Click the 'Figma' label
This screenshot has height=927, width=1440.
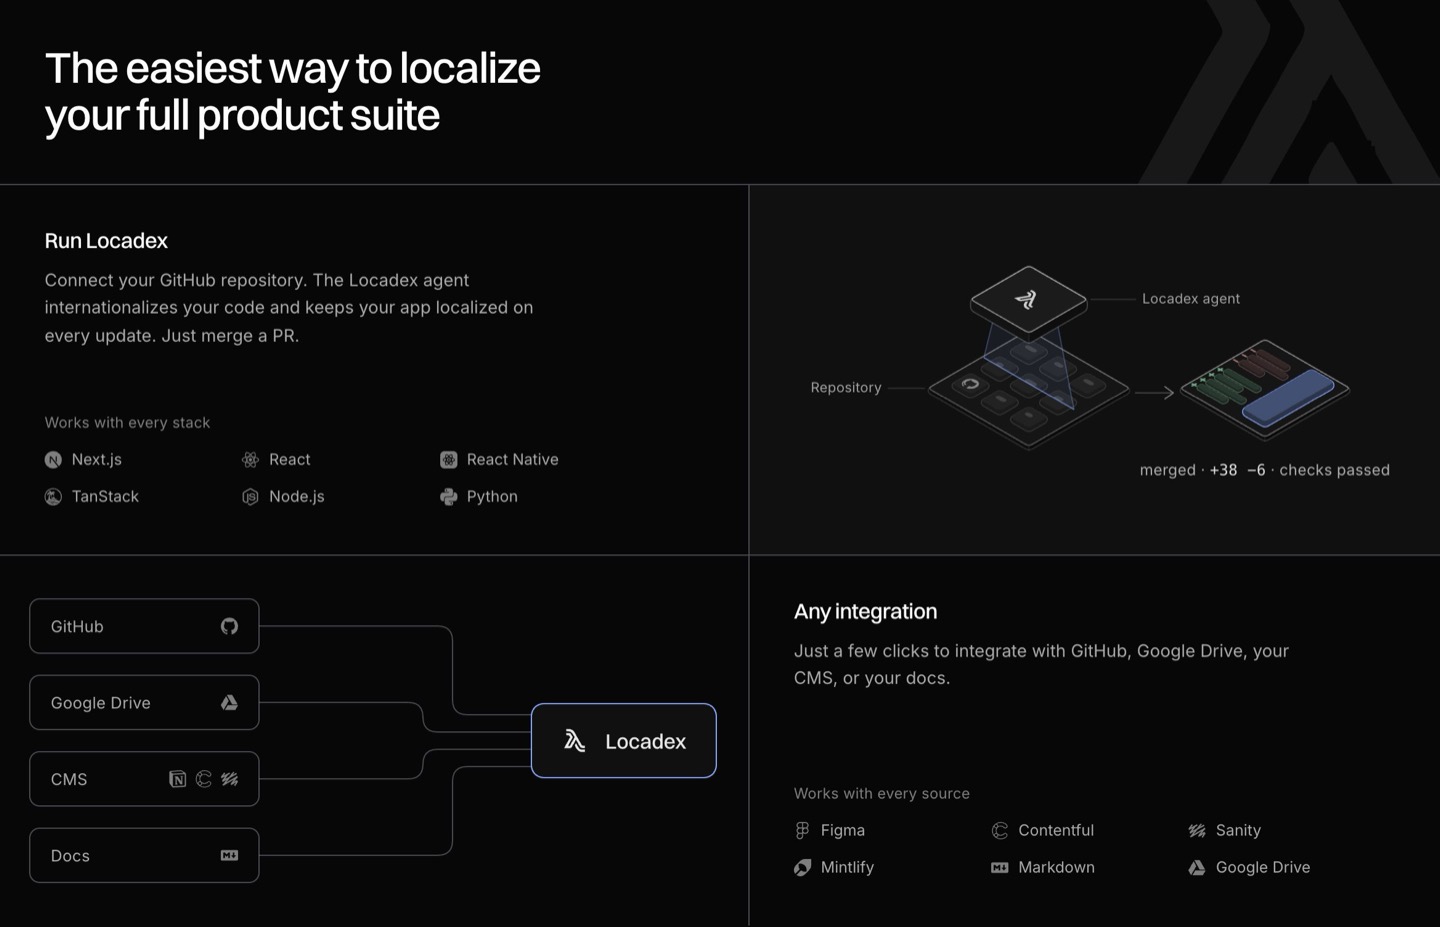pos(843,831)
